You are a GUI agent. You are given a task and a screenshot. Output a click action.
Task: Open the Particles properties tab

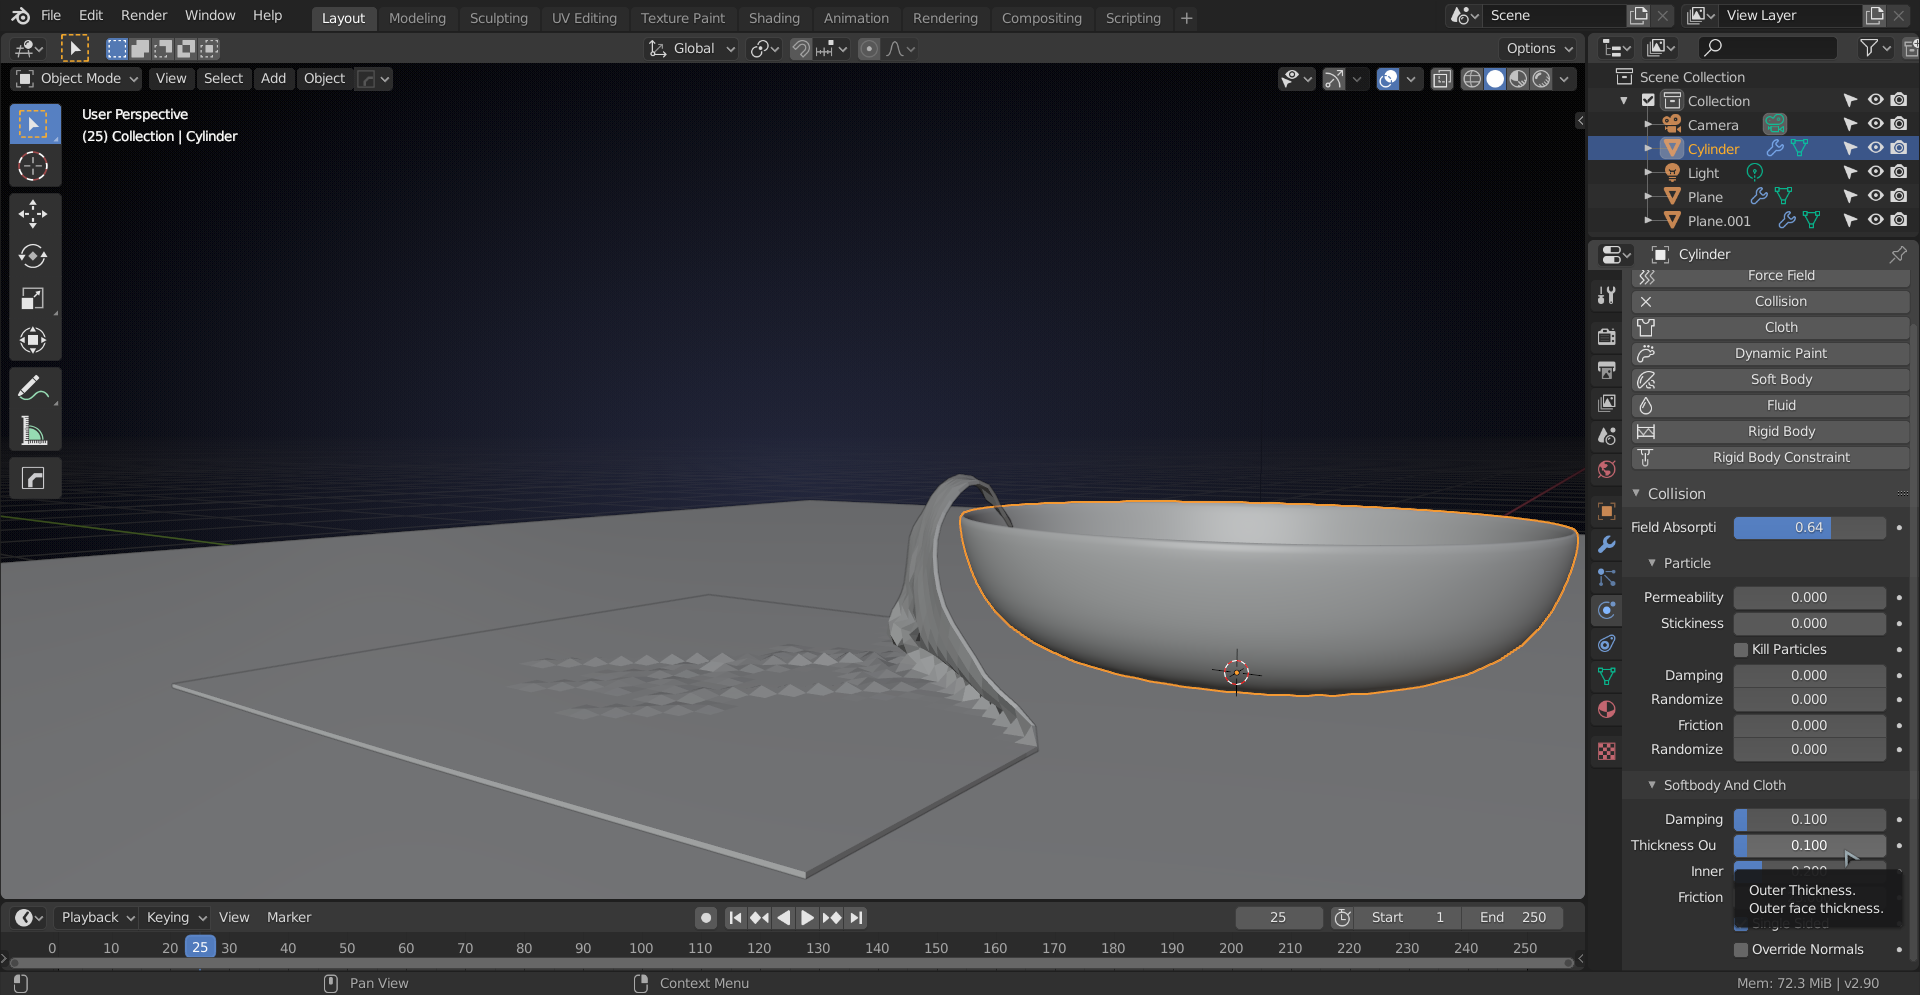pyautogui.click(x=1606, y=577)
